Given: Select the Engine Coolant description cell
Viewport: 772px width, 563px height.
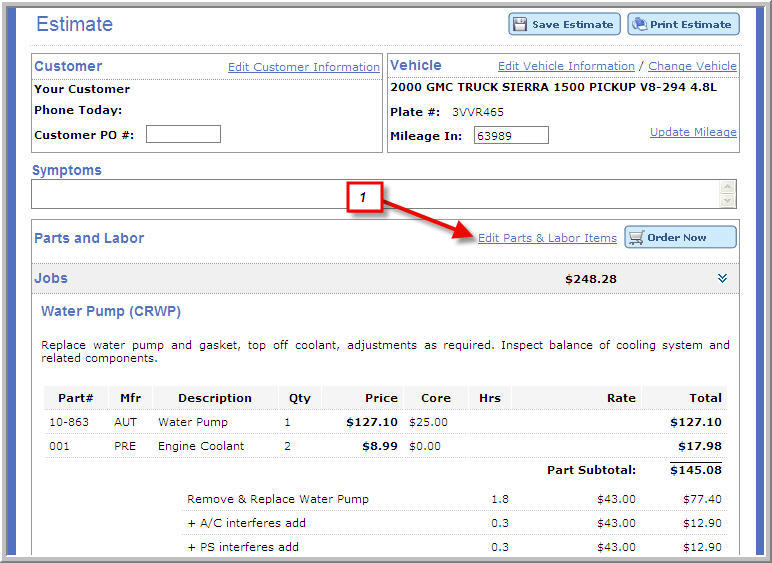Looking at the screenshot, I should click(201, 446).
